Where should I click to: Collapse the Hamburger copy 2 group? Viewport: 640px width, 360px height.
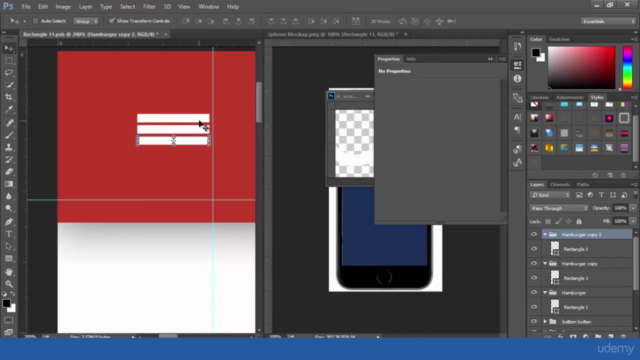pyautogui.click(x=545, y=234)
